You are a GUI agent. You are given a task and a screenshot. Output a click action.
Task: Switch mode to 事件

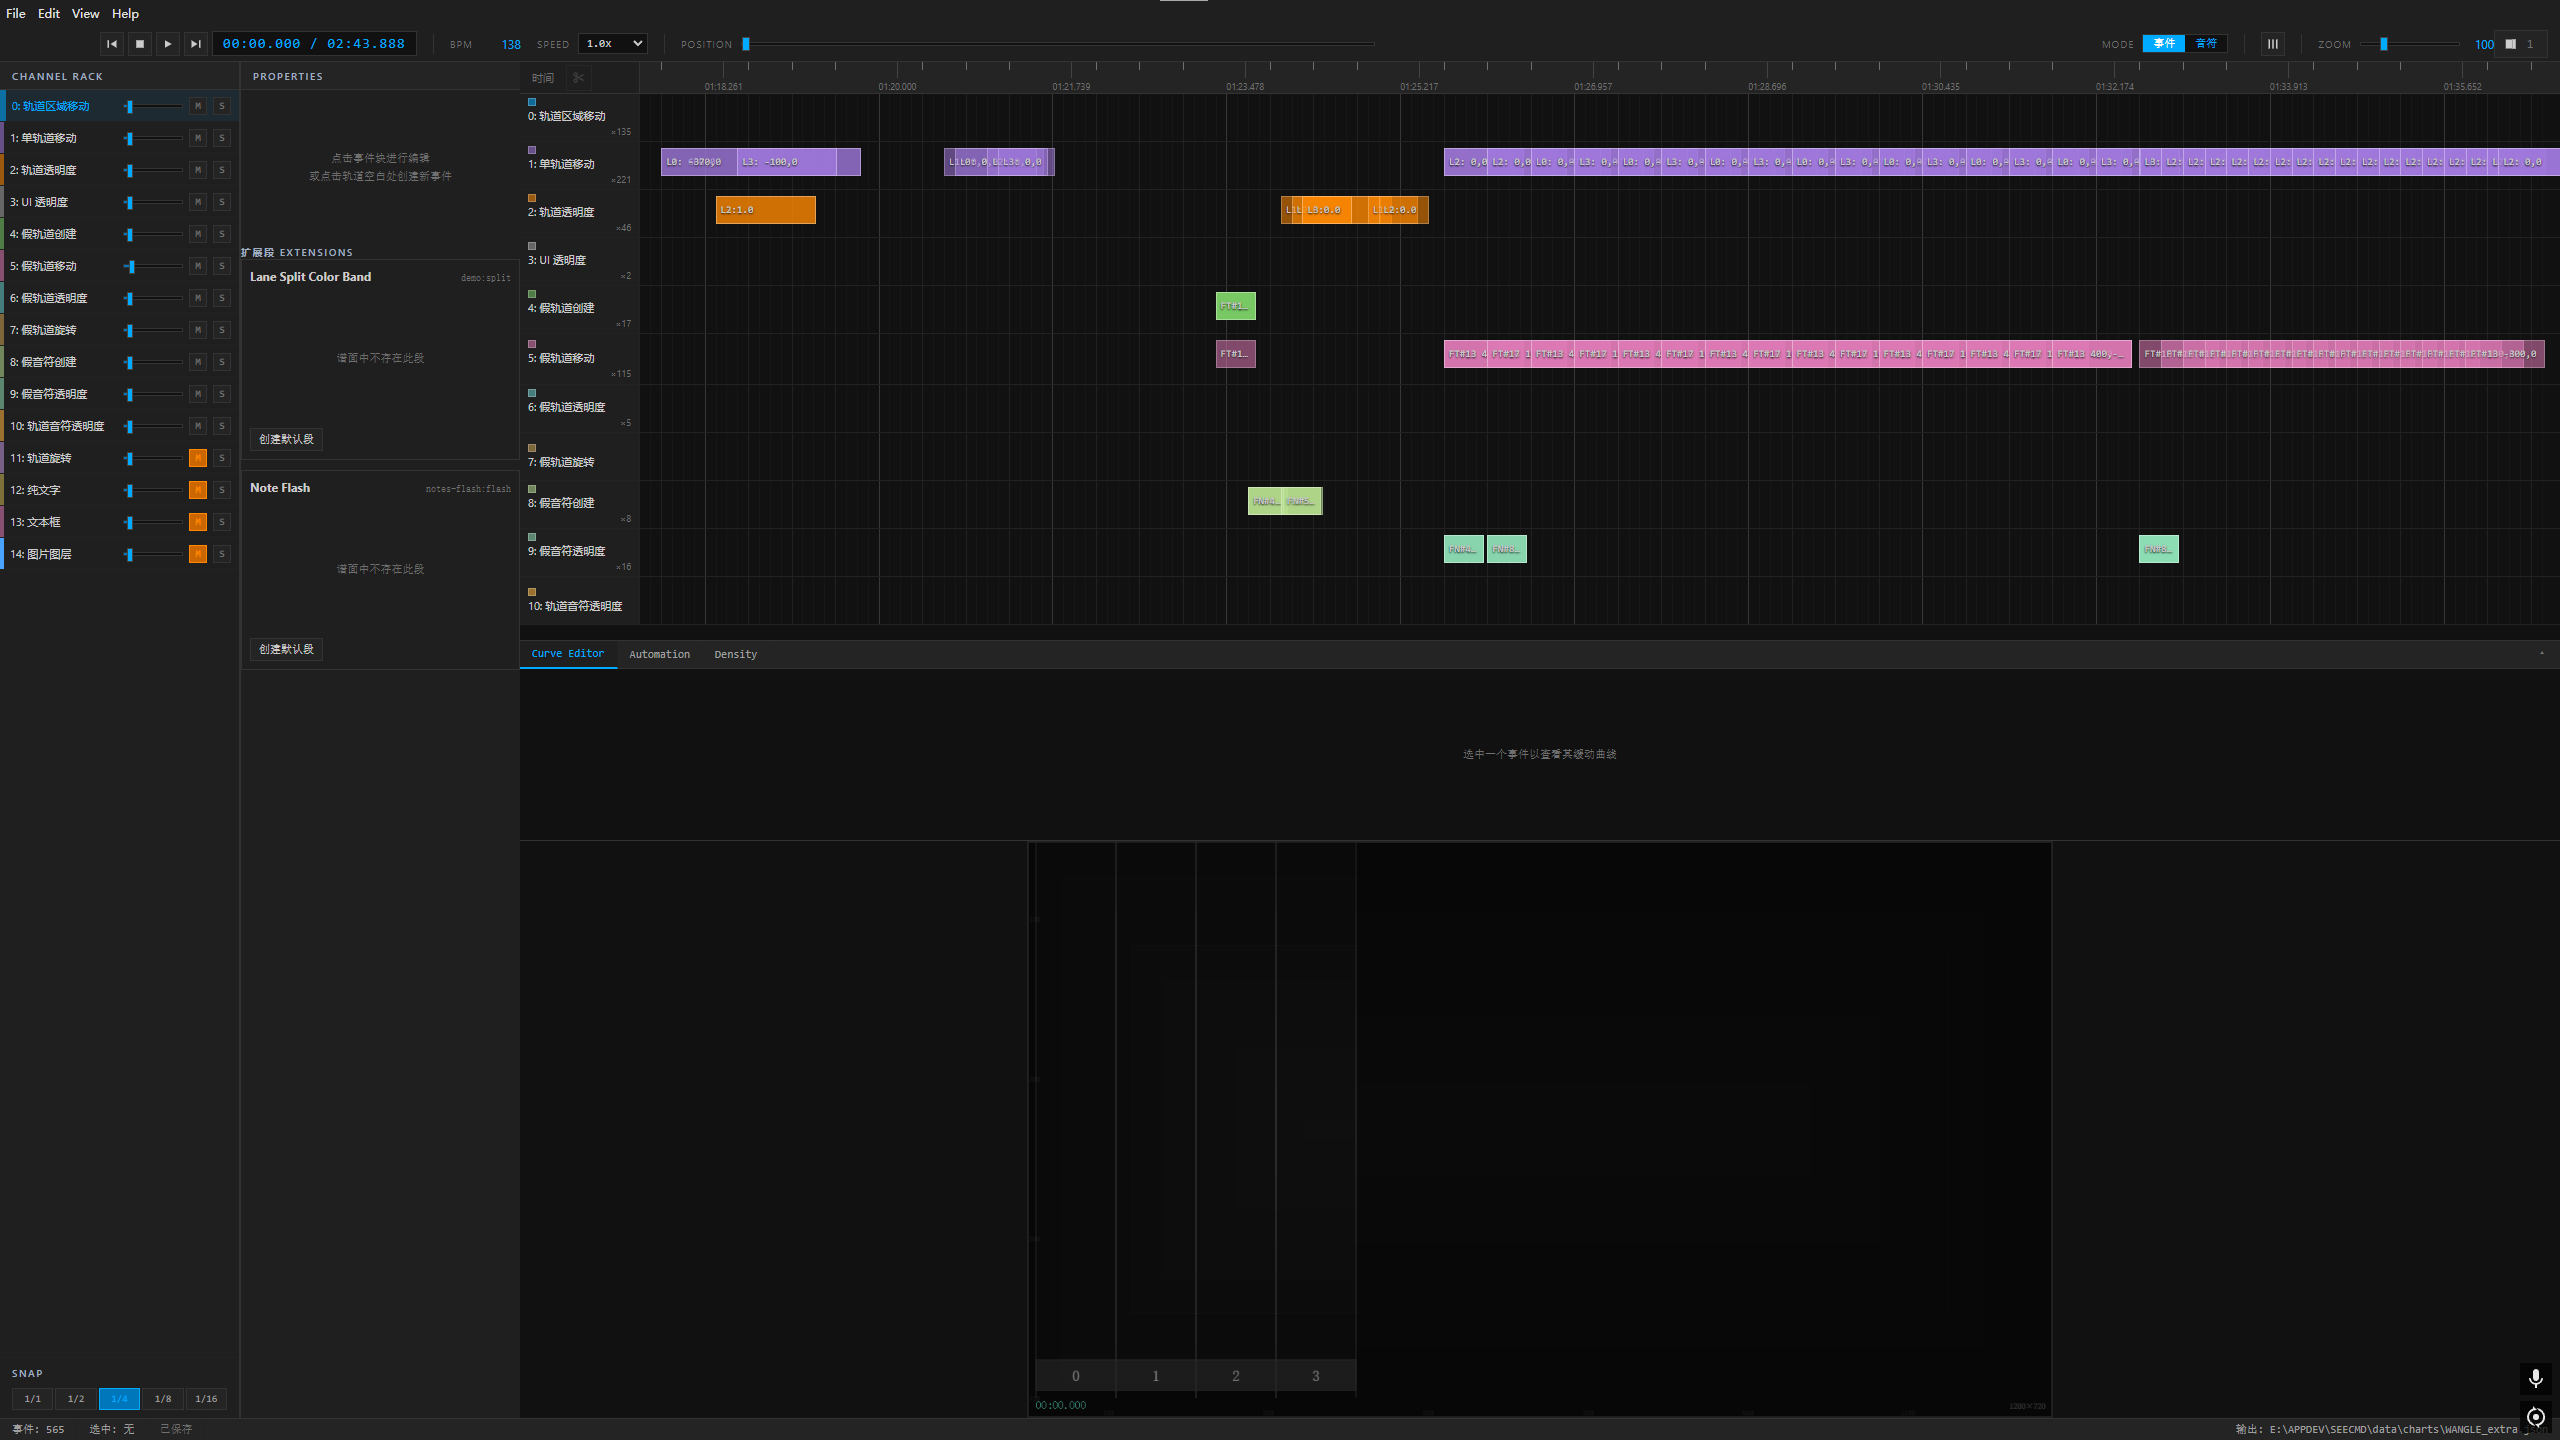(2164, 44)
